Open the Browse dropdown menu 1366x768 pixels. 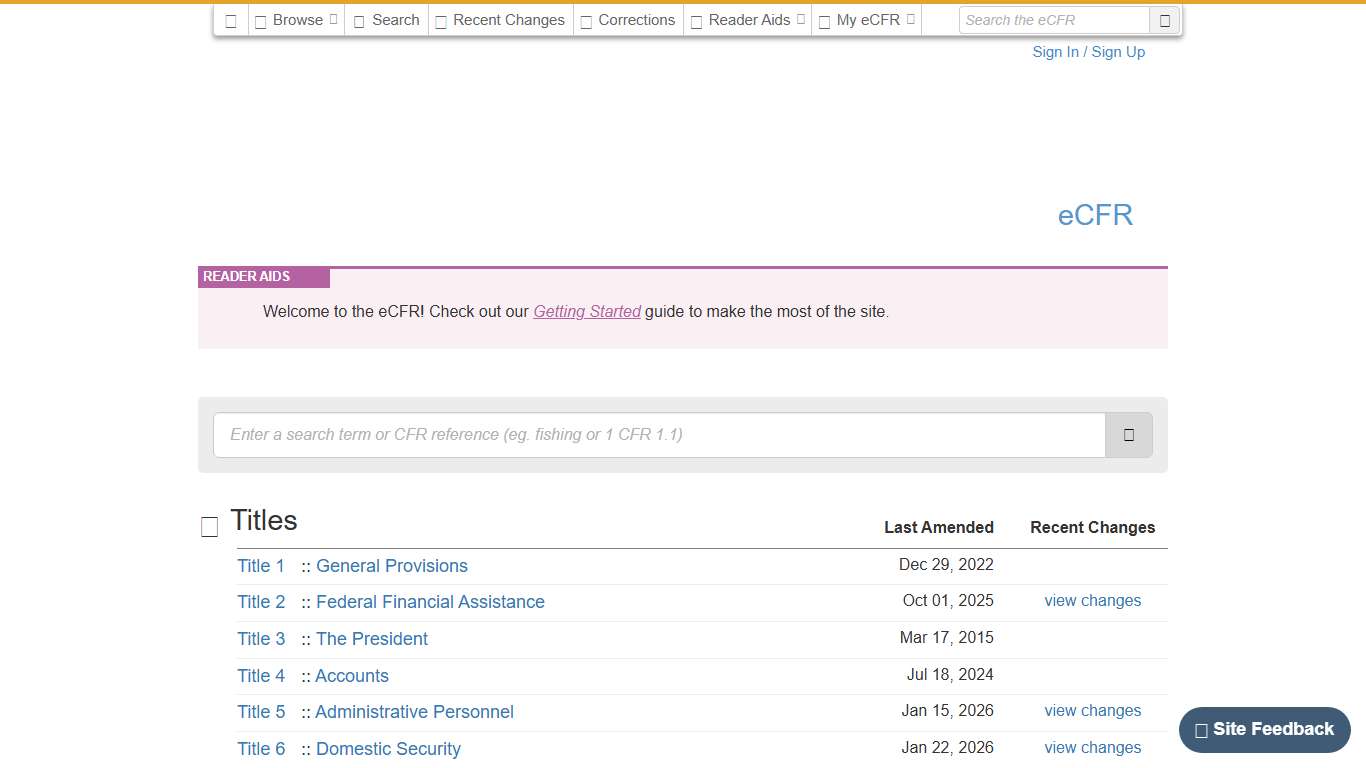tap(296, 20)
